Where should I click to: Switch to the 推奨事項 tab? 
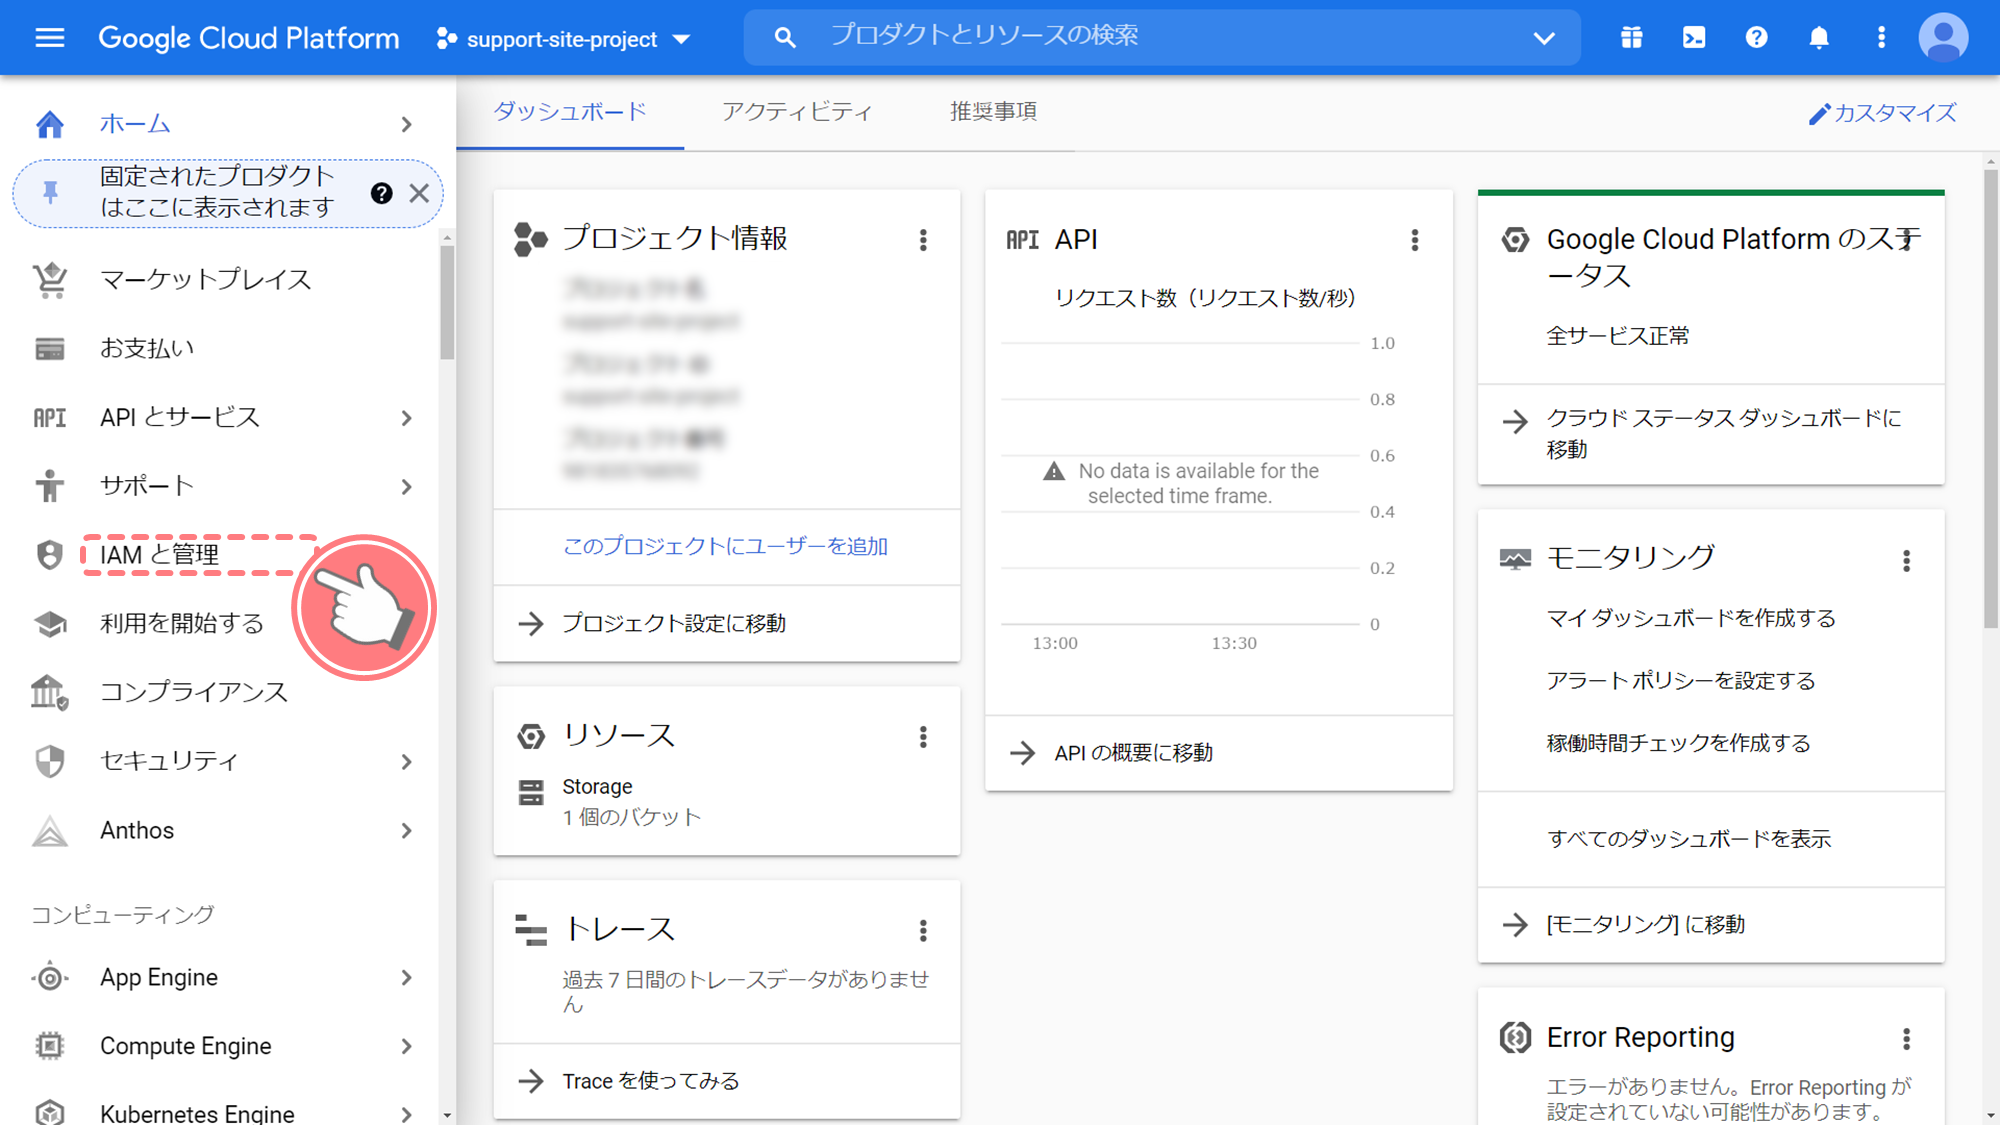point(993,112)
